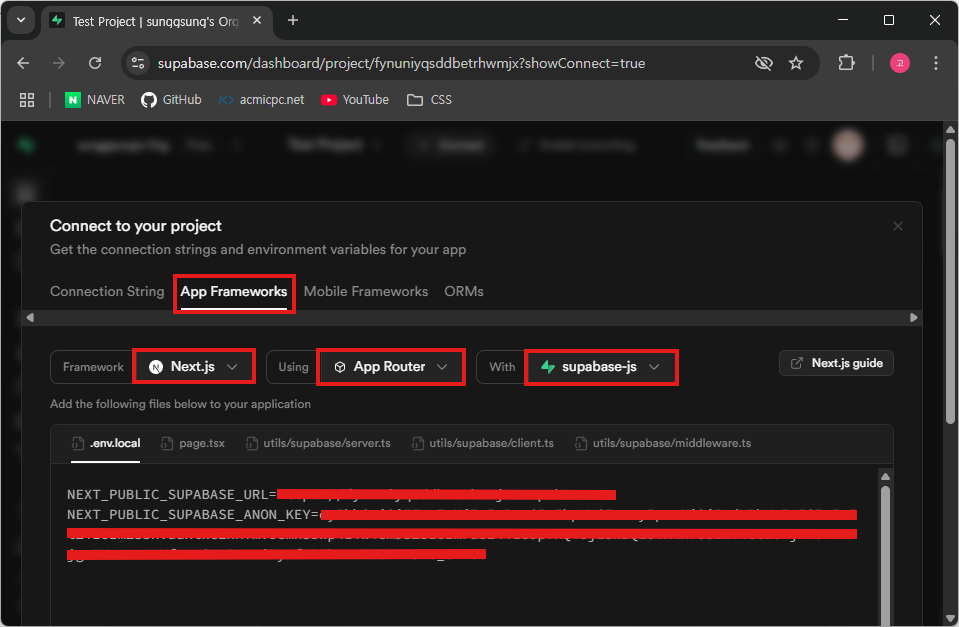Open site information icon in address bar

pyautogui.click(x=138, y=63)
